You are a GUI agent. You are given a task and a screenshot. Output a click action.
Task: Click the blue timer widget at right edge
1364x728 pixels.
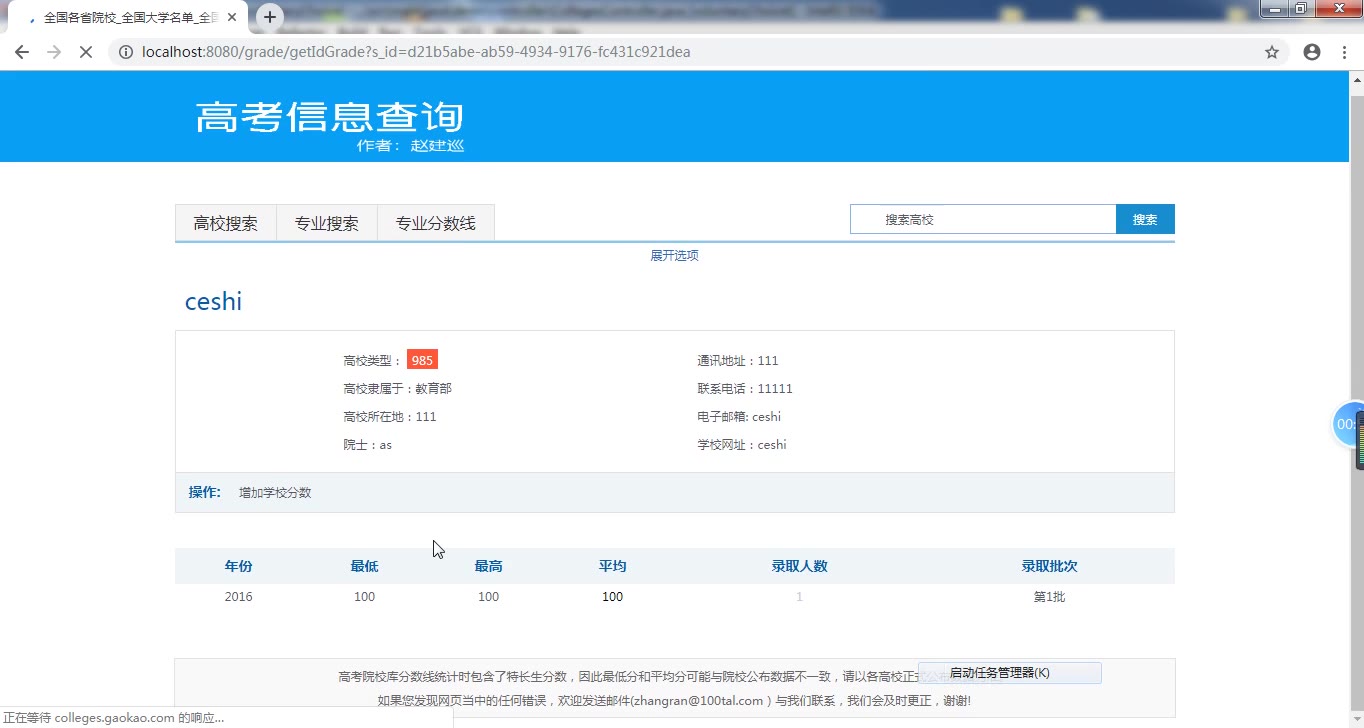coord(1348,424)
